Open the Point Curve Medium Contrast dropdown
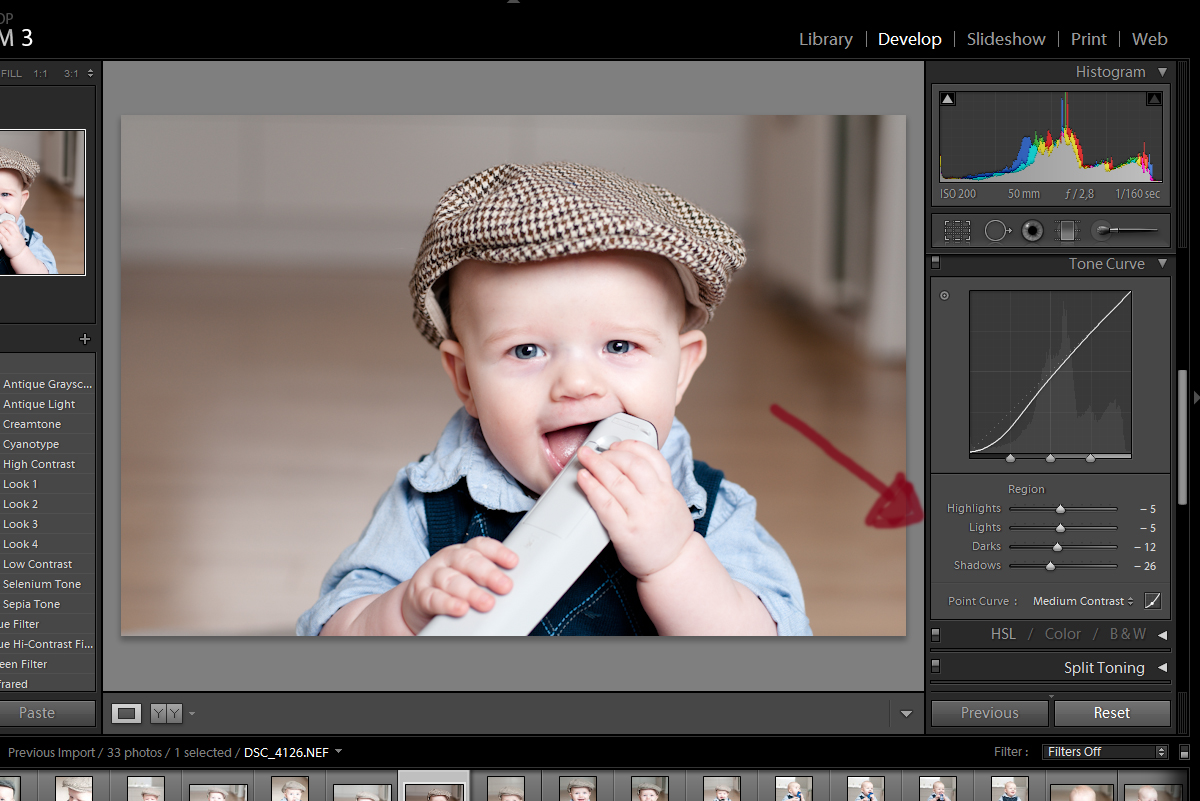Viewport: 1200px width, 801px height. 1083,601
